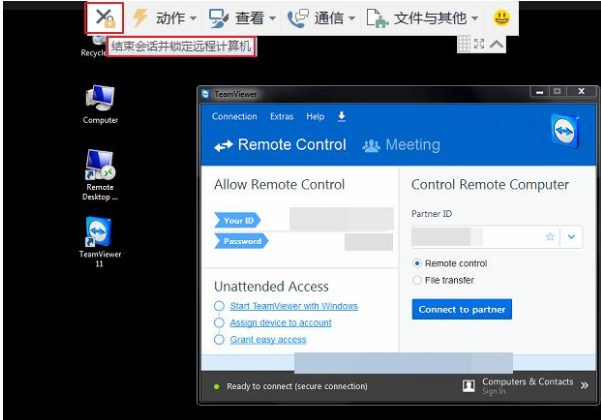Open the 查看 (View) toolbar menu
The image size is (601, 420).
point(242,18)
